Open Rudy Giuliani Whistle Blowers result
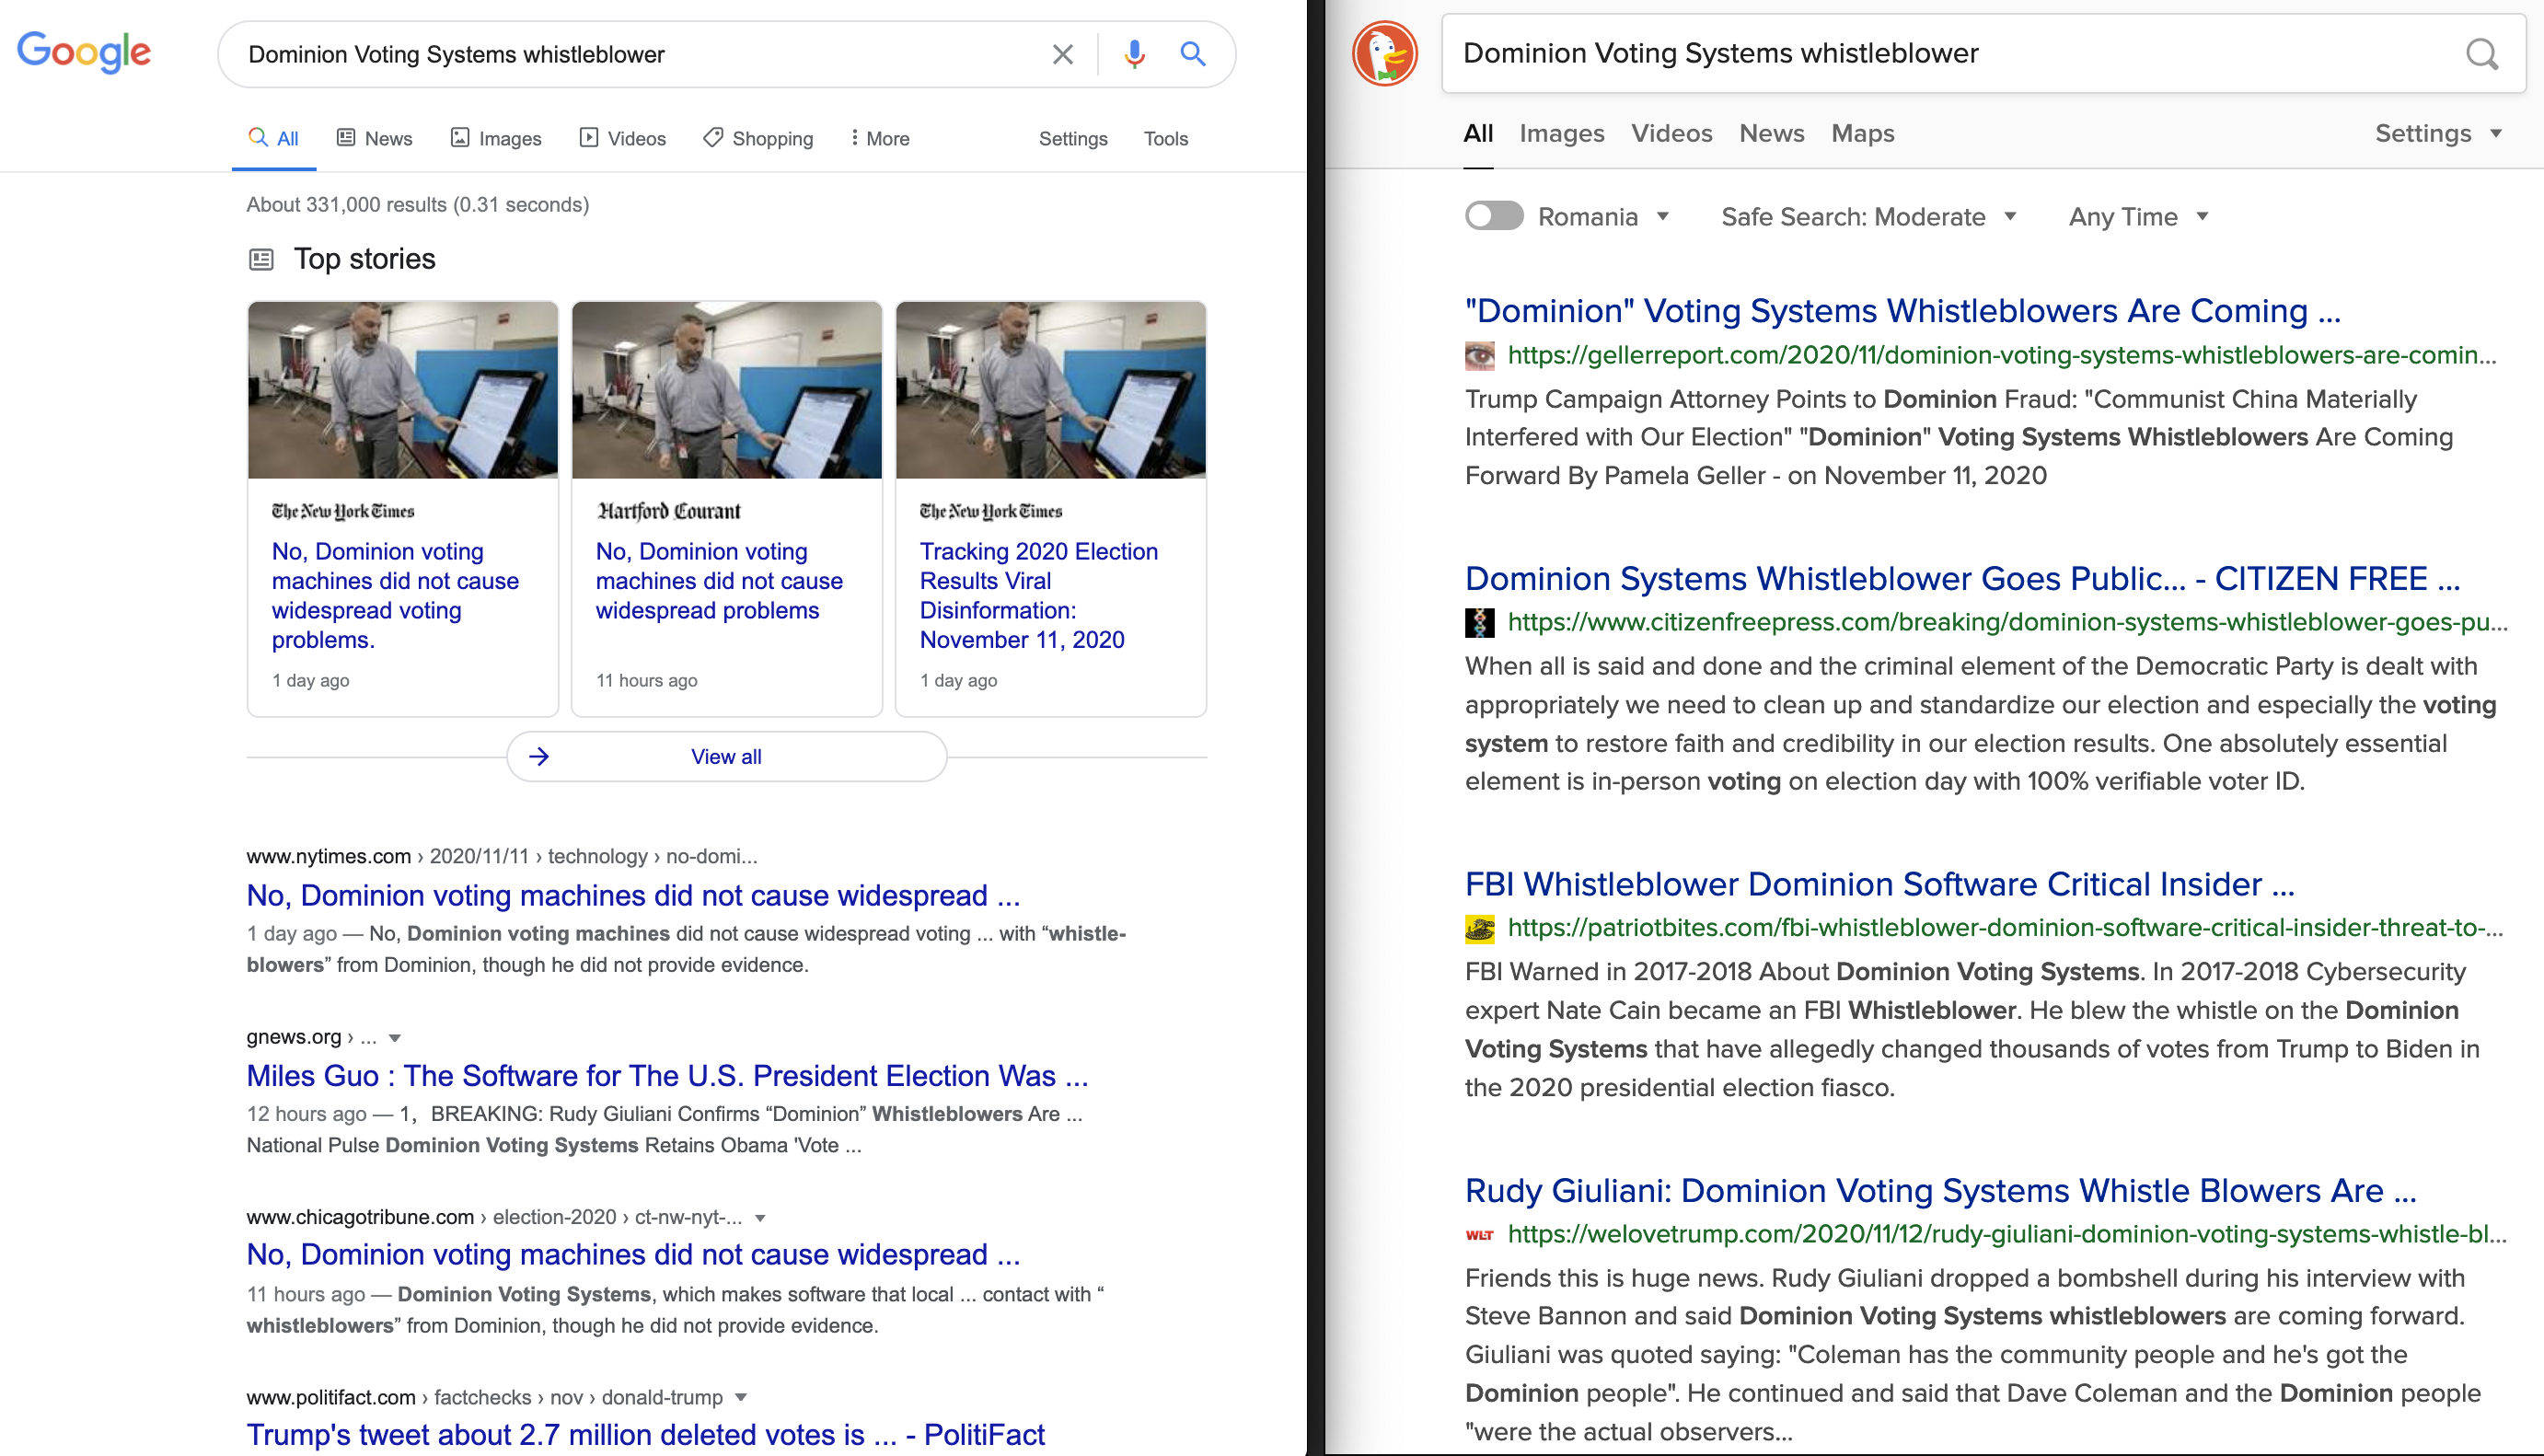Screen dimensions: 2544x1456 click(x=1941, y=1191)
